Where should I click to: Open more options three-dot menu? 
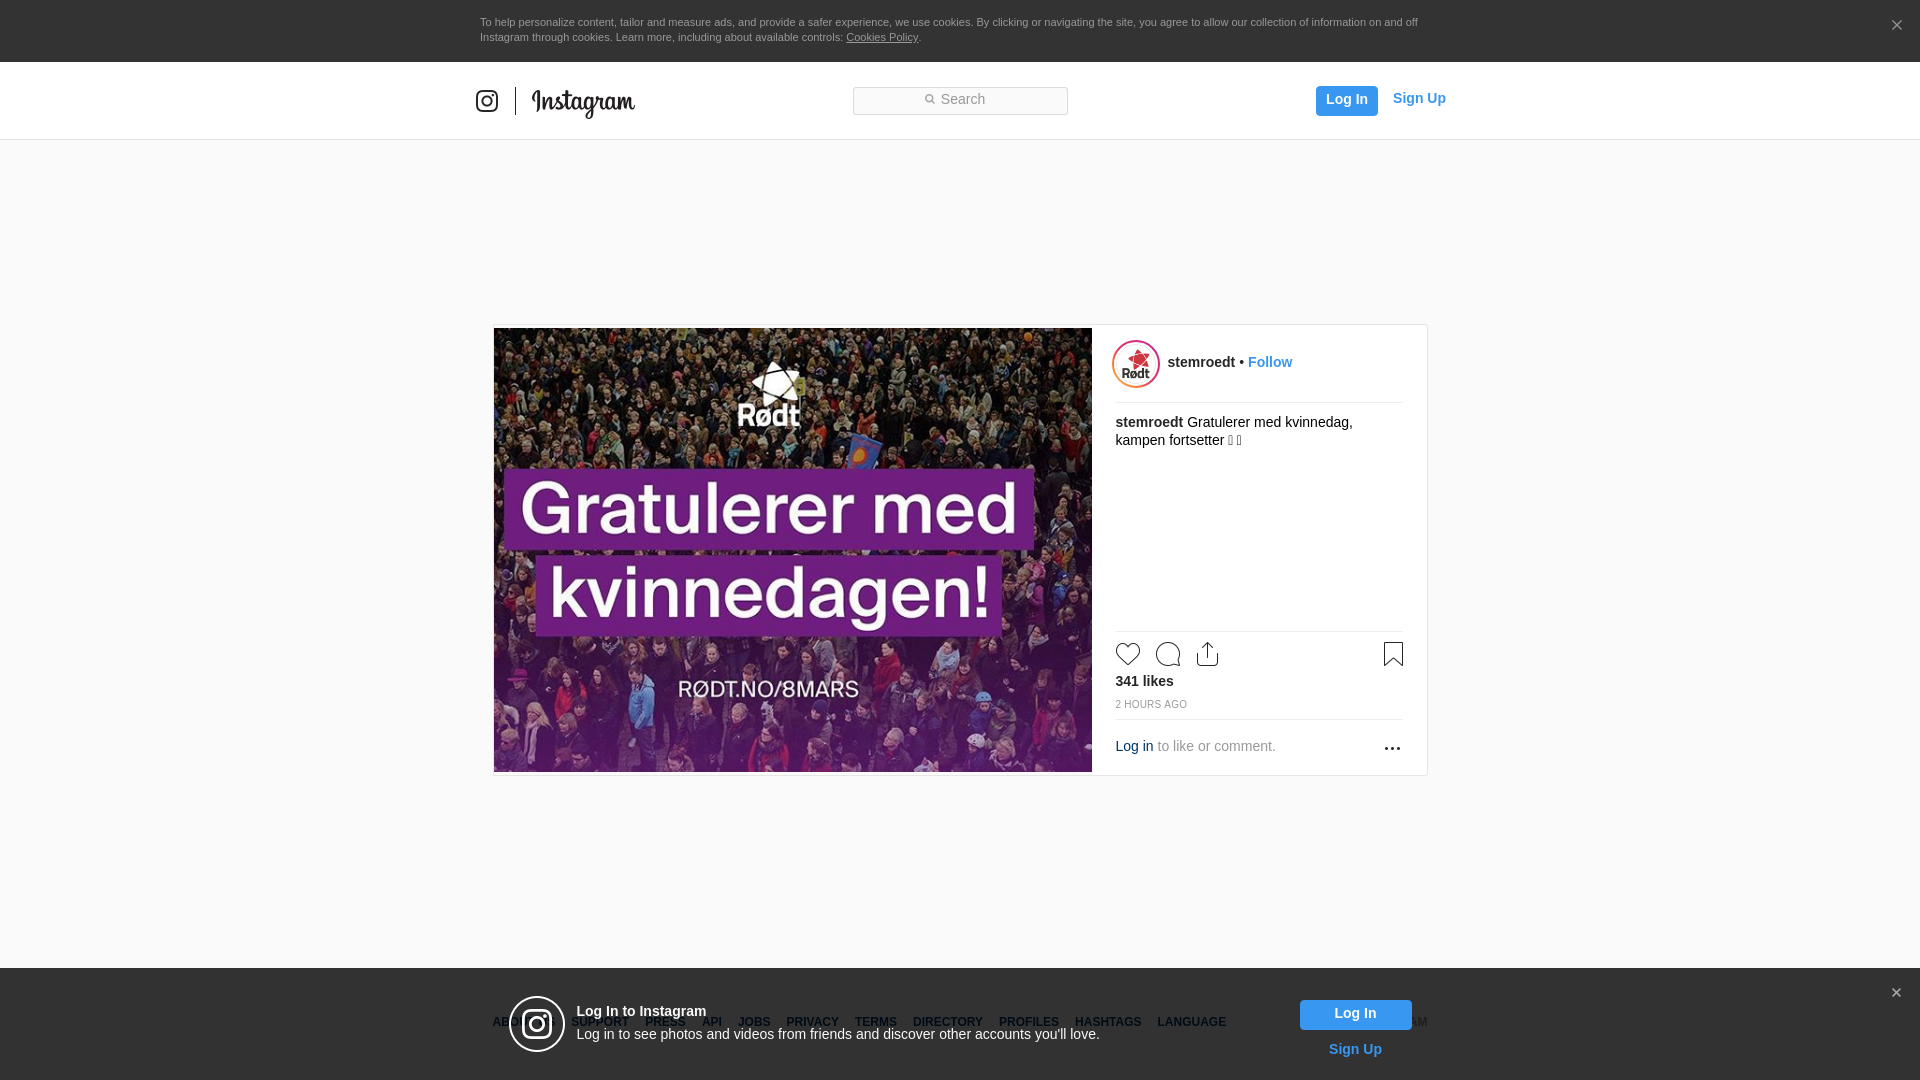point(1392,748)
